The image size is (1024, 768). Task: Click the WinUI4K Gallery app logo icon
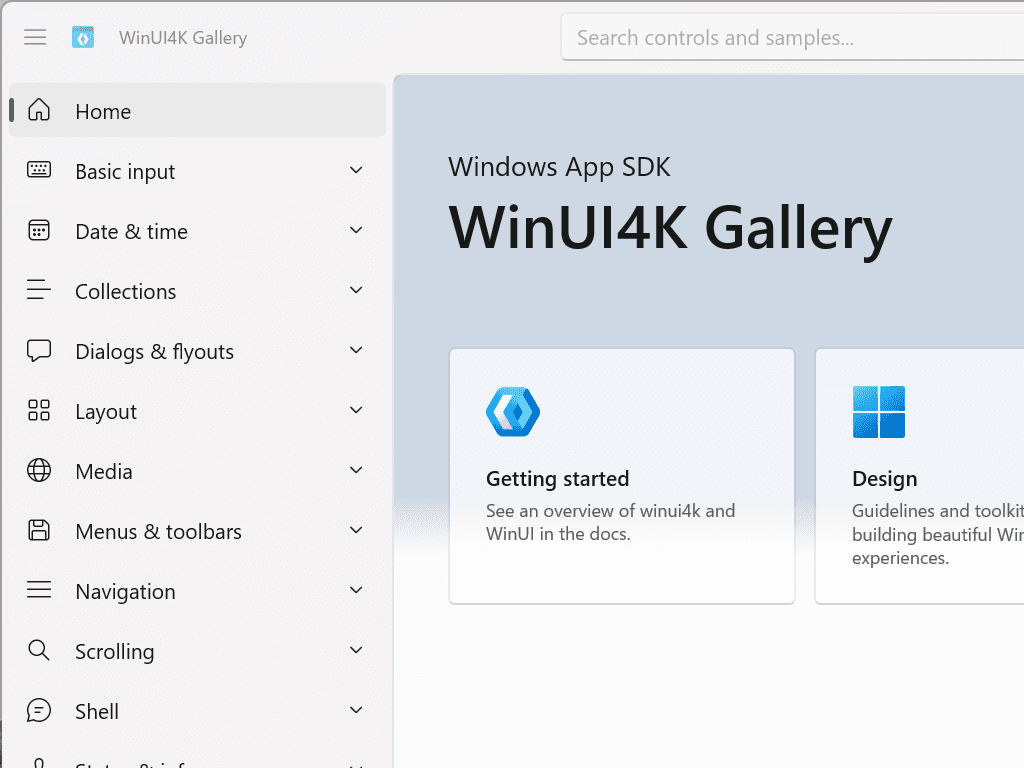(x=83, y=37)
